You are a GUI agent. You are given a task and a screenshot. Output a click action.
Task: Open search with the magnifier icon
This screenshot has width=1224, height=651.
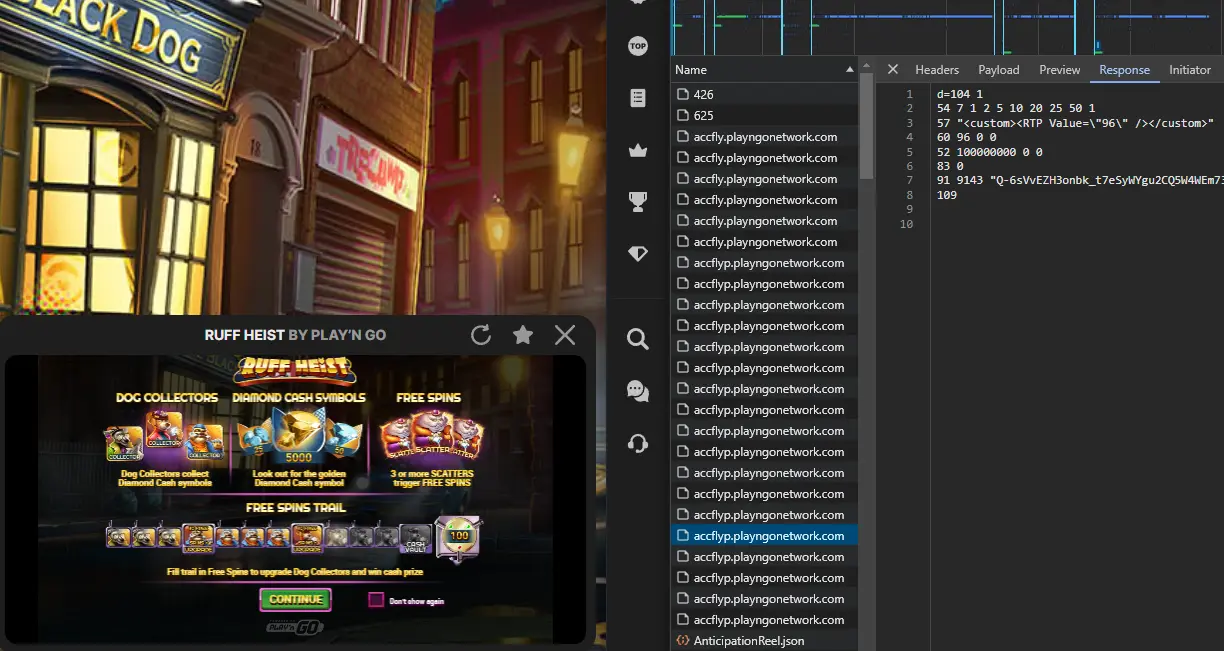[638, 339]
